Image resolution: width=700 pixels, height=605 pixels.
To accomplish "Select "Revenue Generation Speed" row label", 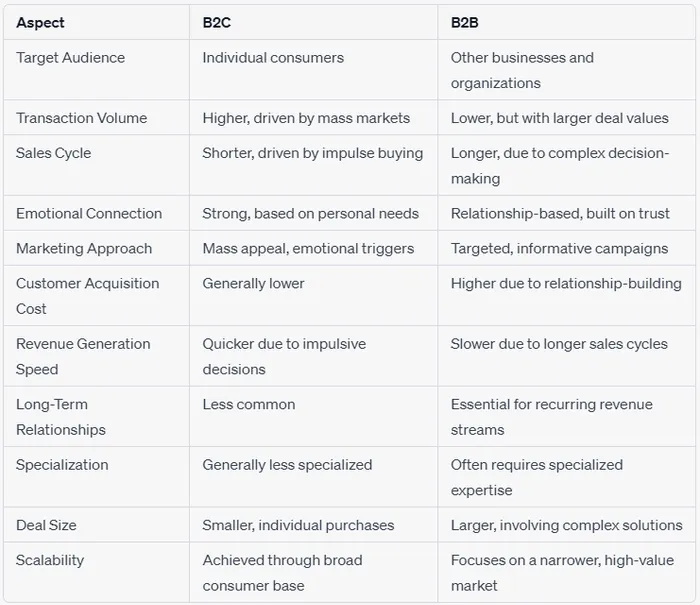I will click(83, 356).
